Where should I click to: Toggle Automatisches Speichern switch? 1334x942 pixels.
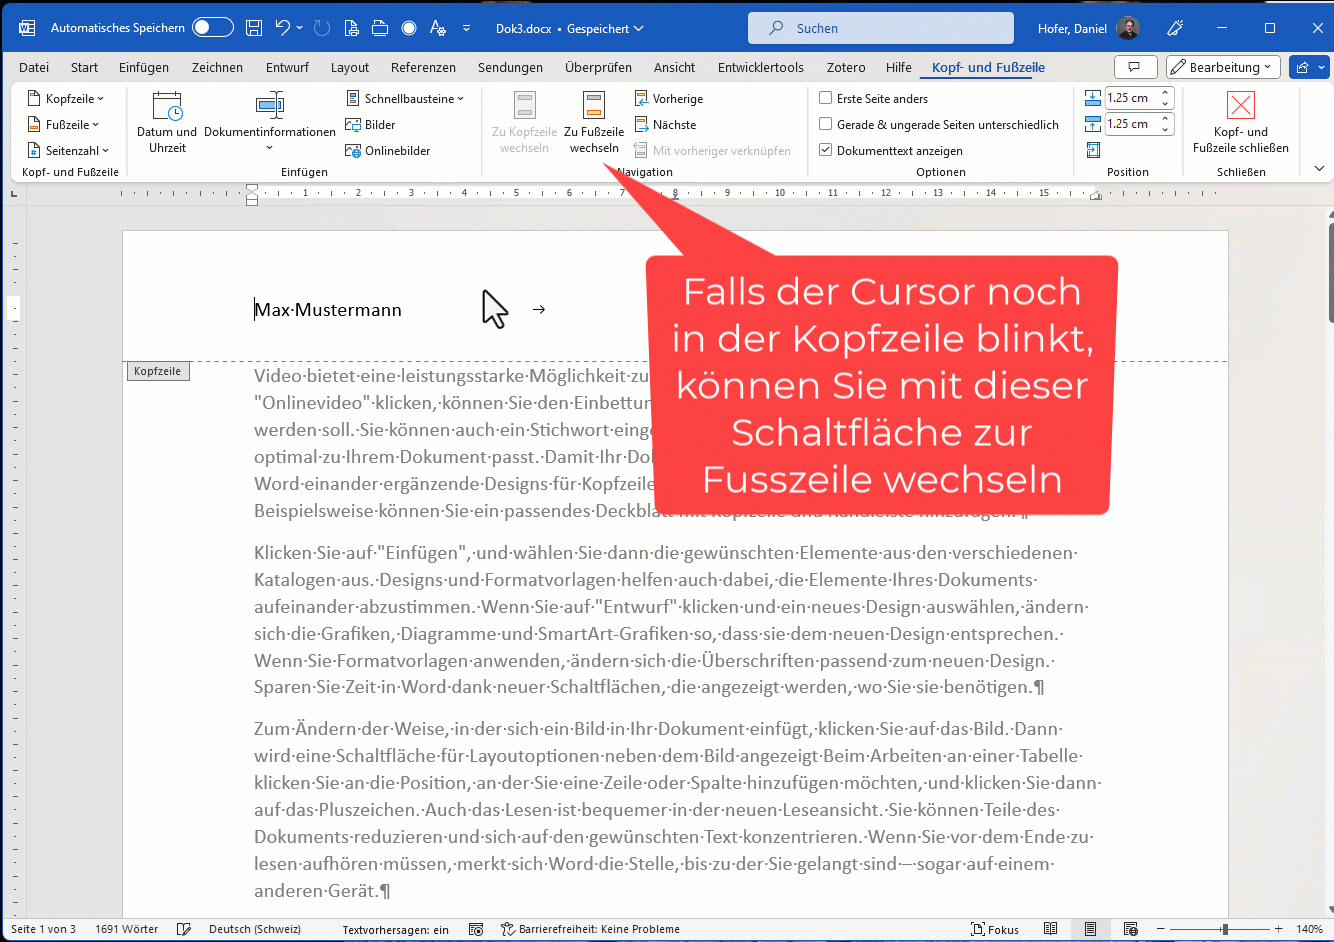(x=213, y=28)
